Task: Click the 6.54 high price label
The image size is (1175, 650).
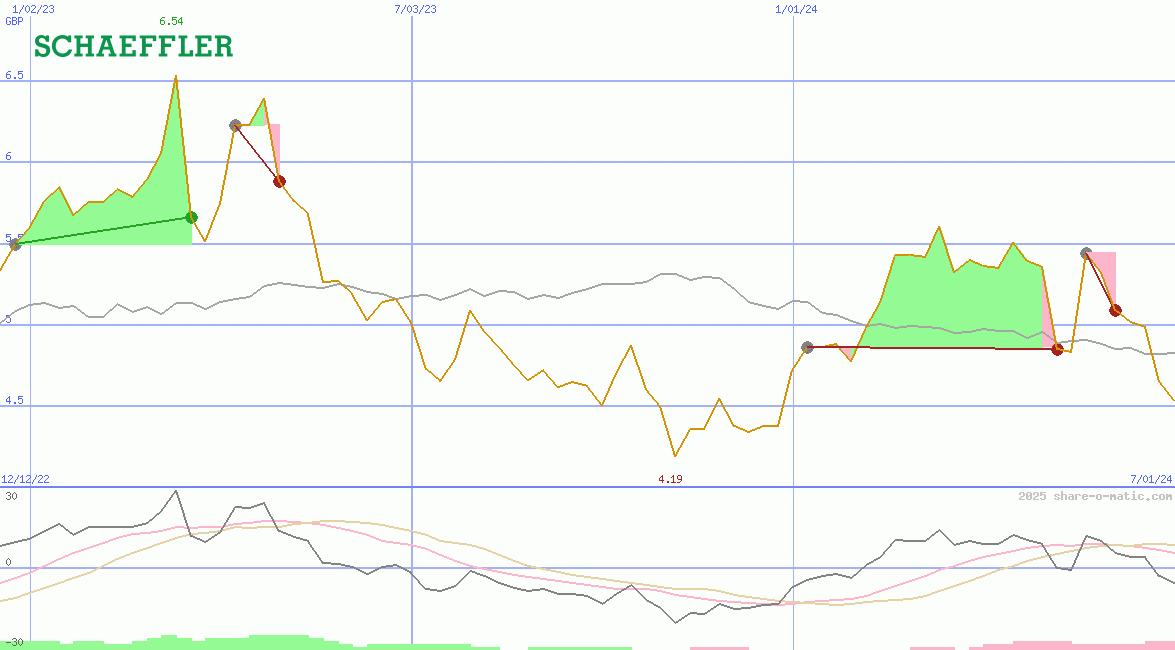Action: coord(171,21)
